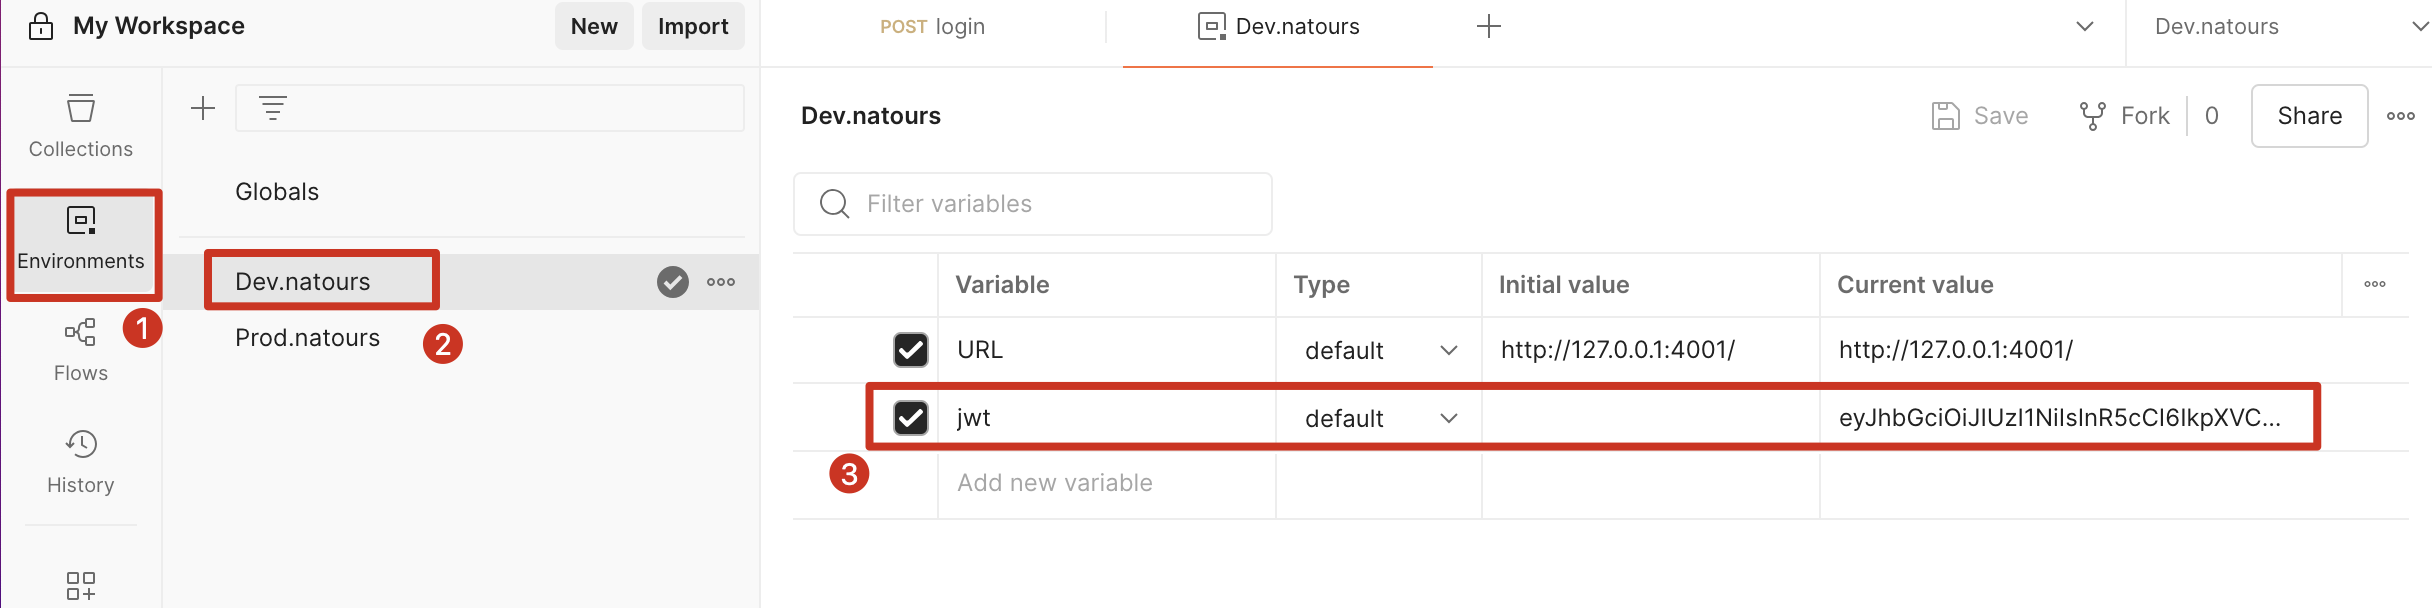2432x608 pixels.
Task: Click the Add new variable field
Action: click(1055, 483)
